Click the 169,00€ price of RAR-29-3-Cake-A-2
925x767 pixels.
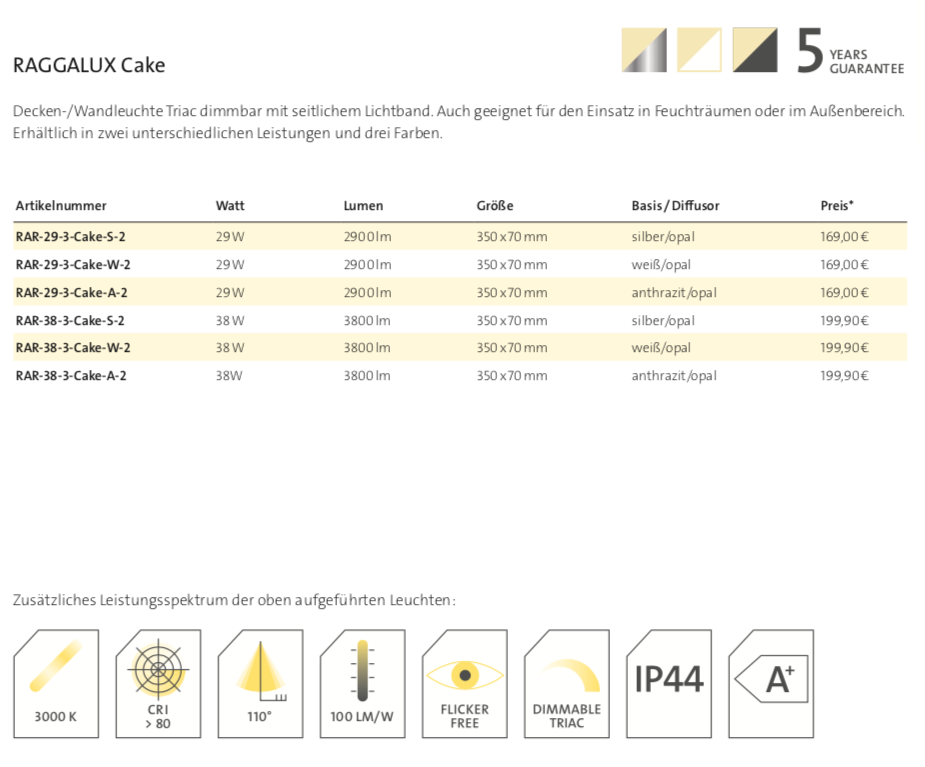tap(844, 293)
